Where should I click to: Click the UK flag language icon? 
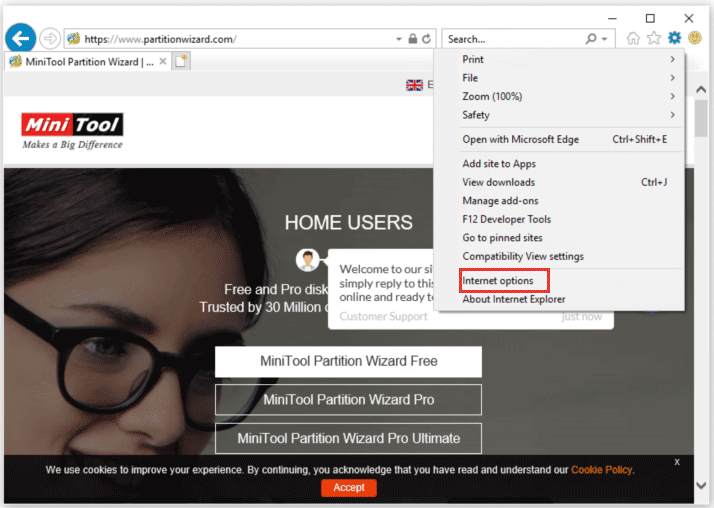coord(414,85)
